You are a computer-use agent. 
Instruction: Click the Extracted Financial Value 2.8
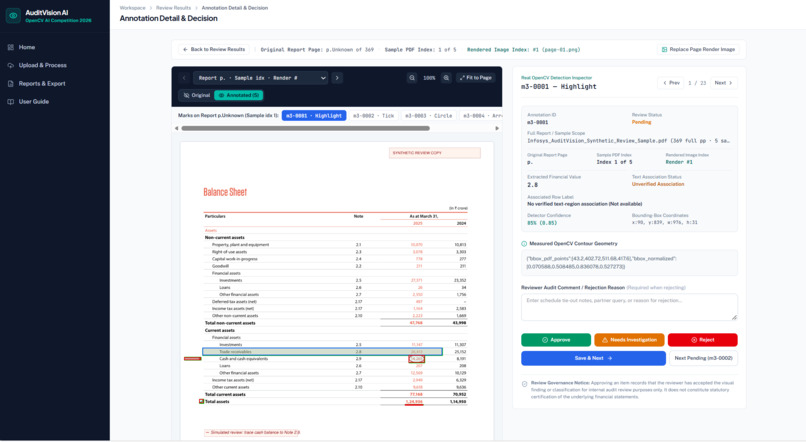533,185
